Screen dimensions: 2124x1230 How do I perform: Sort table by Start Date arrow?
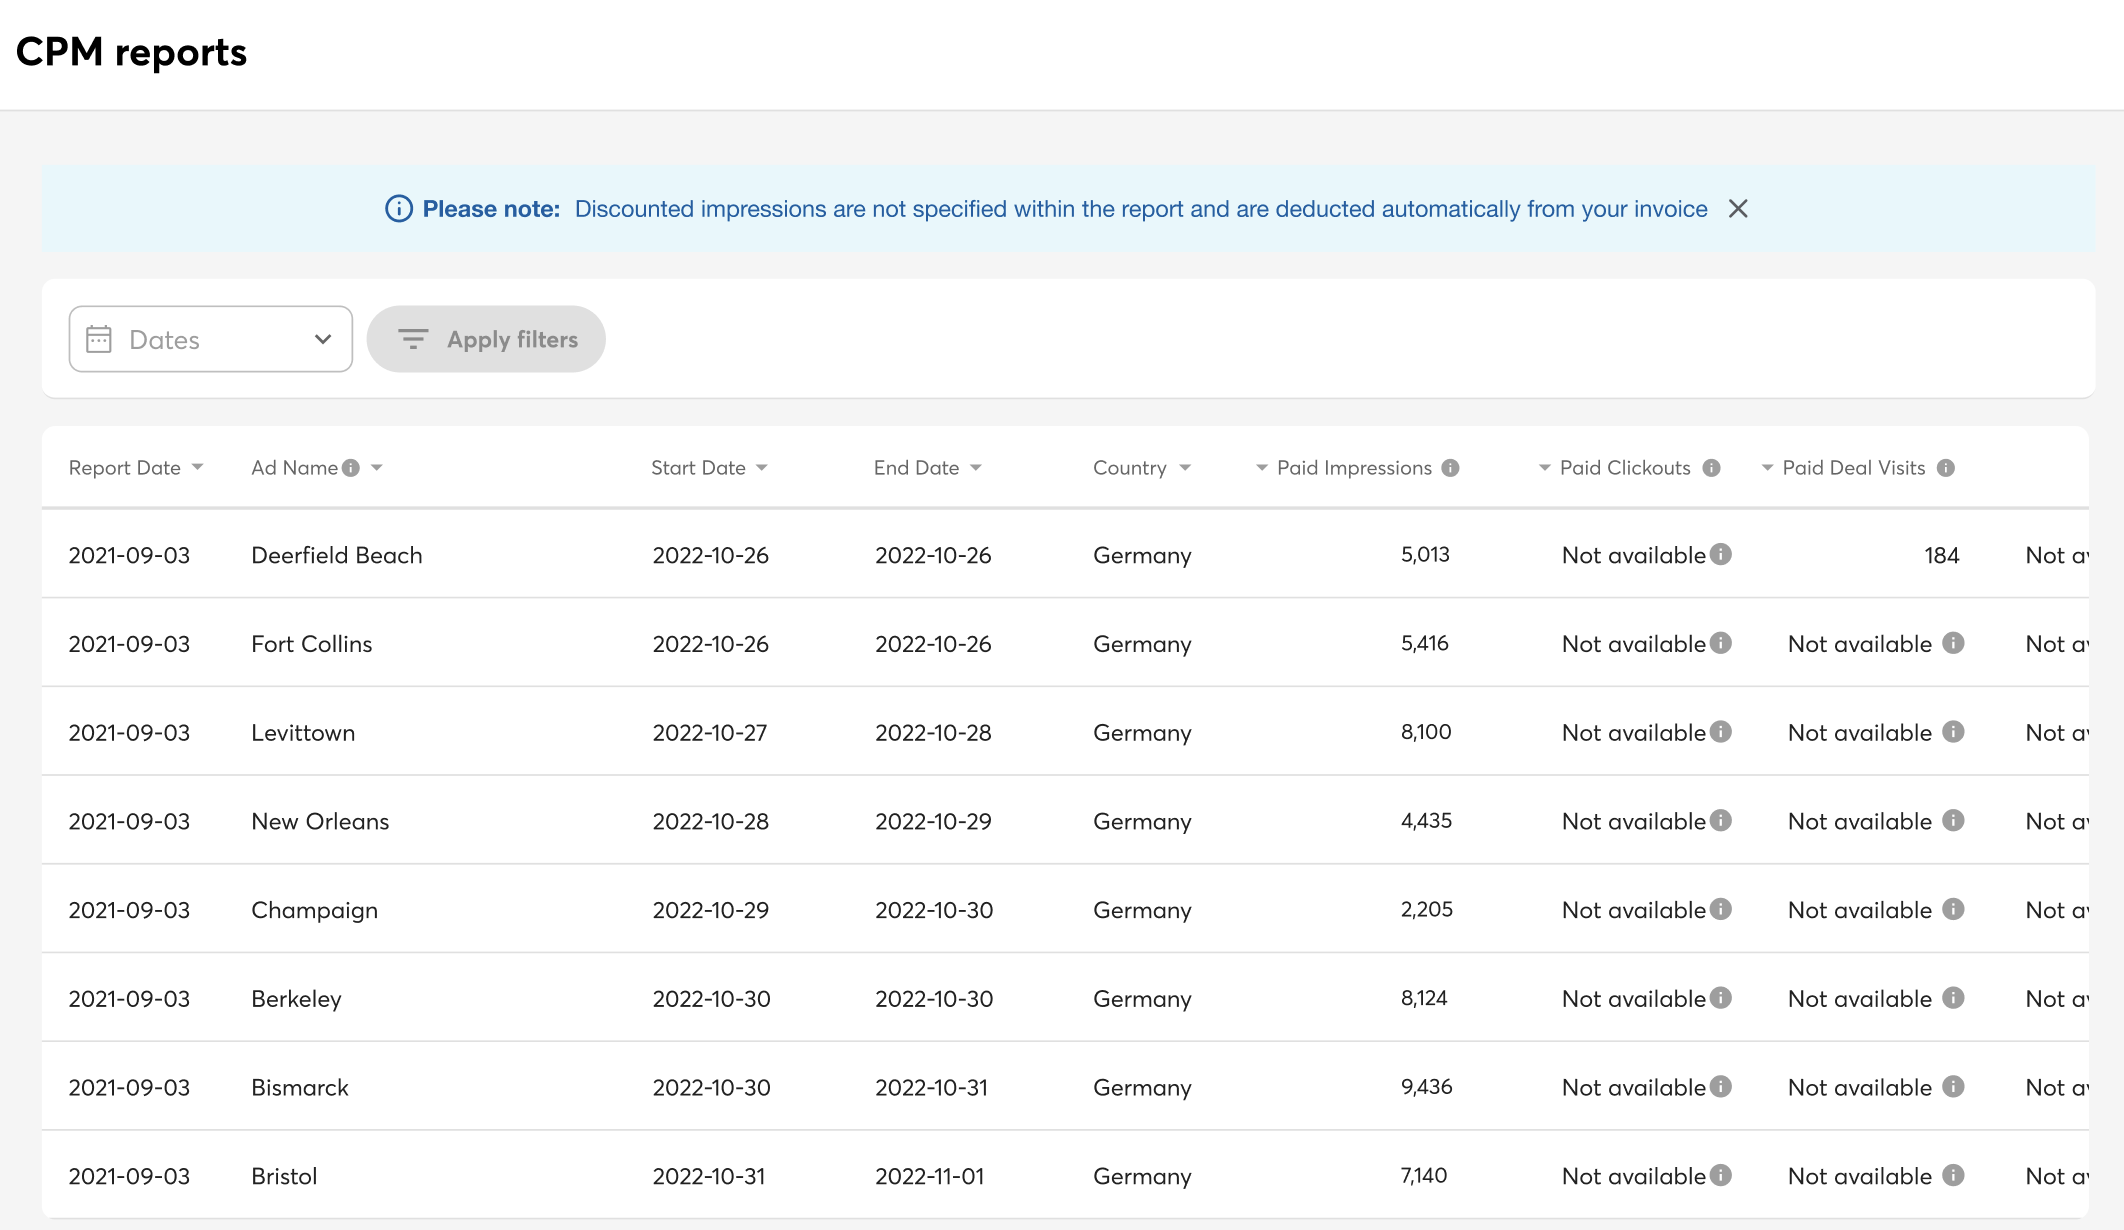[762, 468]
